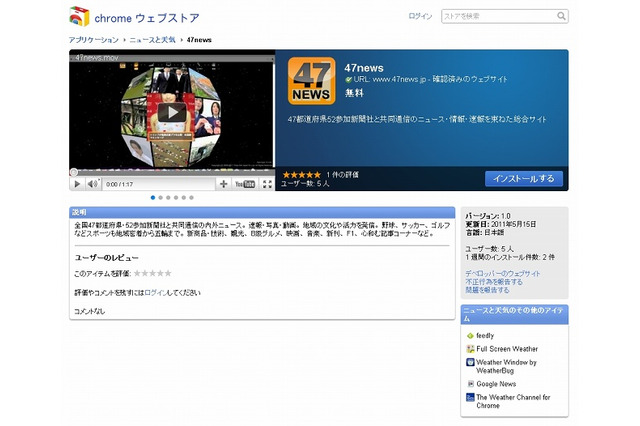Click the feedly icon in related items
The image size is (640, 426).
(470, 335)
